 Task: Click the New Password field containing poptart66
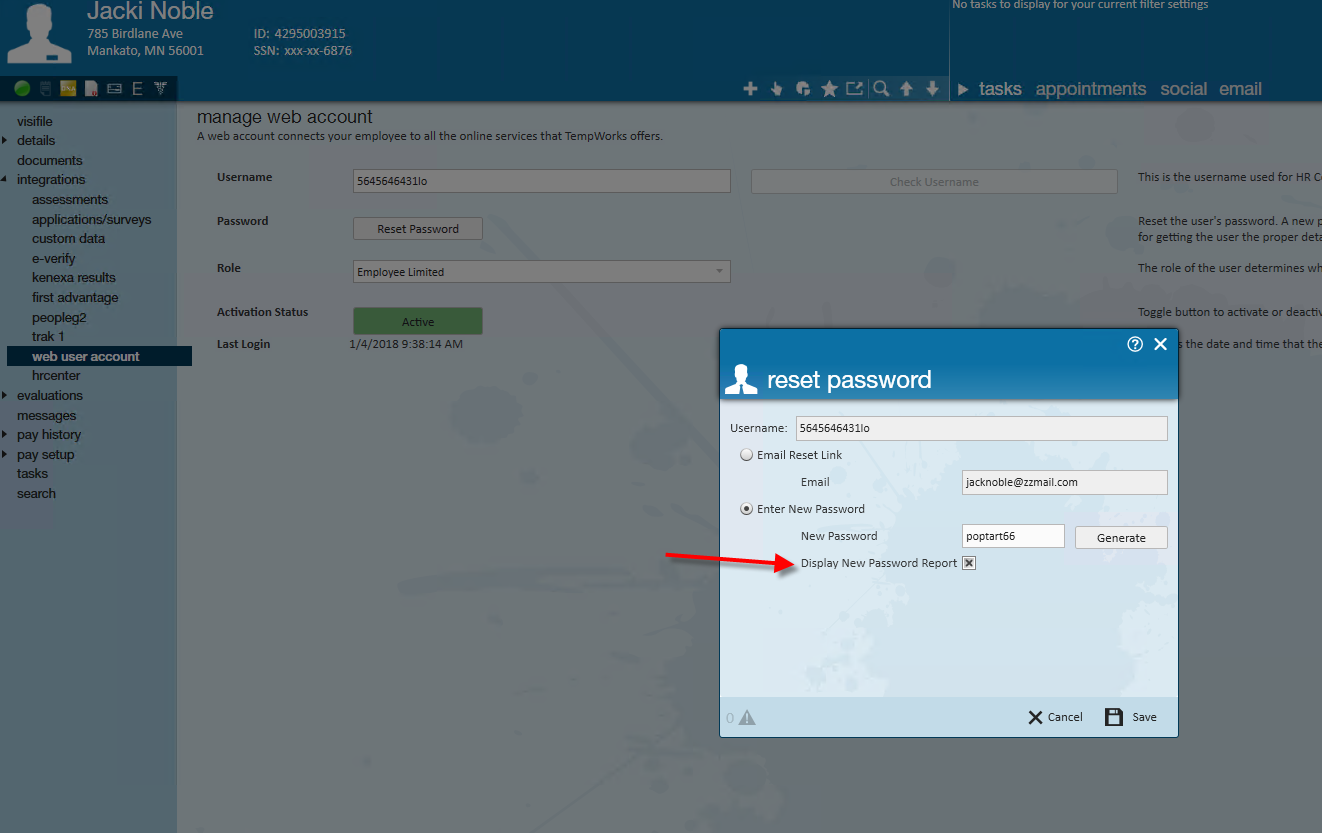coord(1013,536)
